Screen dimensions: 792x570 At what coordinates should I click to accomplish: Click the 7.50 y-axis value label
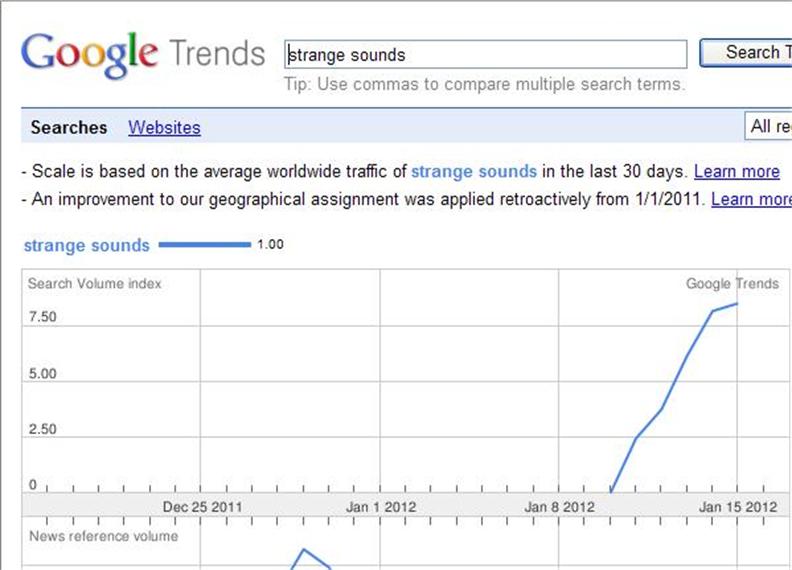click(43, 317)
